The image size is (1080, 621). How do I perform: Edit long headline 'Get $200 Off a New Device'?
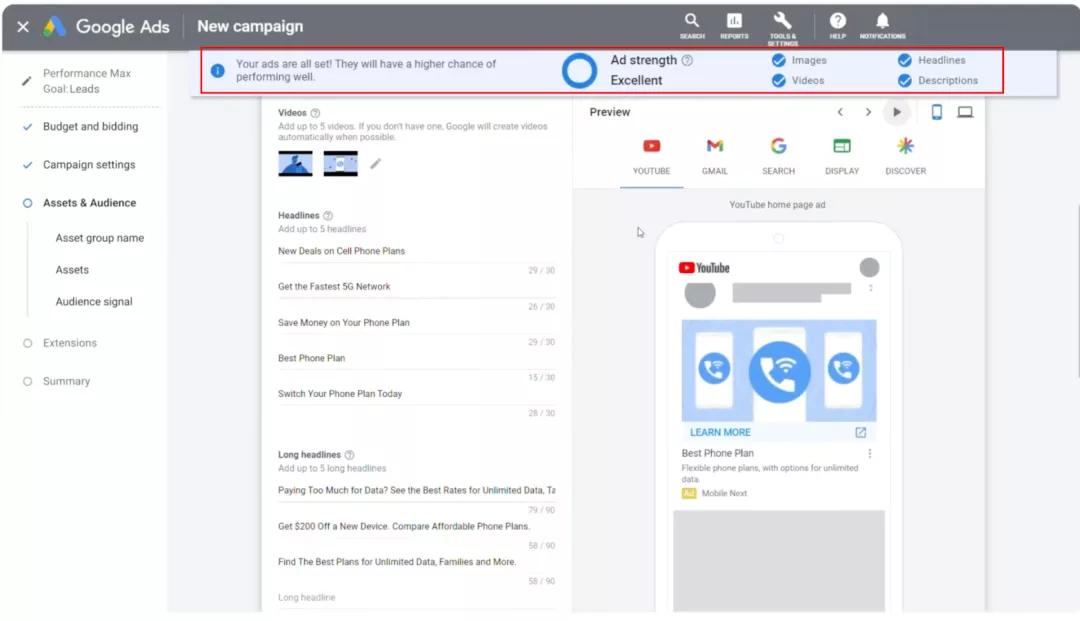(416, 527)
